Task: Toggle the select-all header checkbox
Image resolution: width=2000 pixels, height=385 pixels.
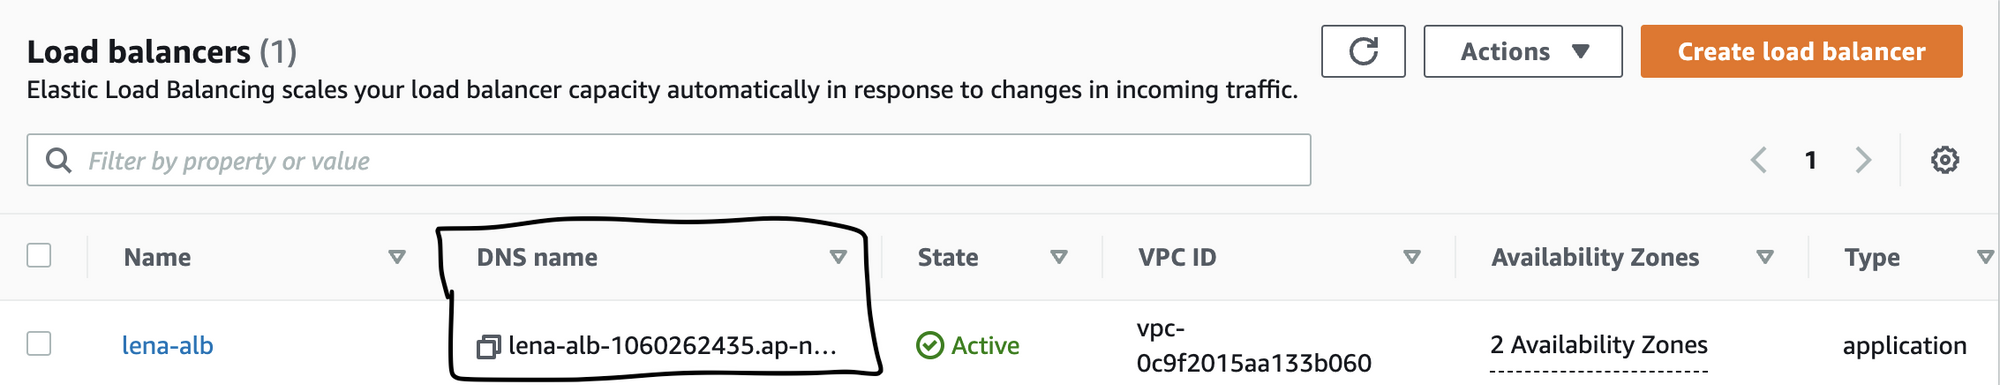Action: coord(39,255)
